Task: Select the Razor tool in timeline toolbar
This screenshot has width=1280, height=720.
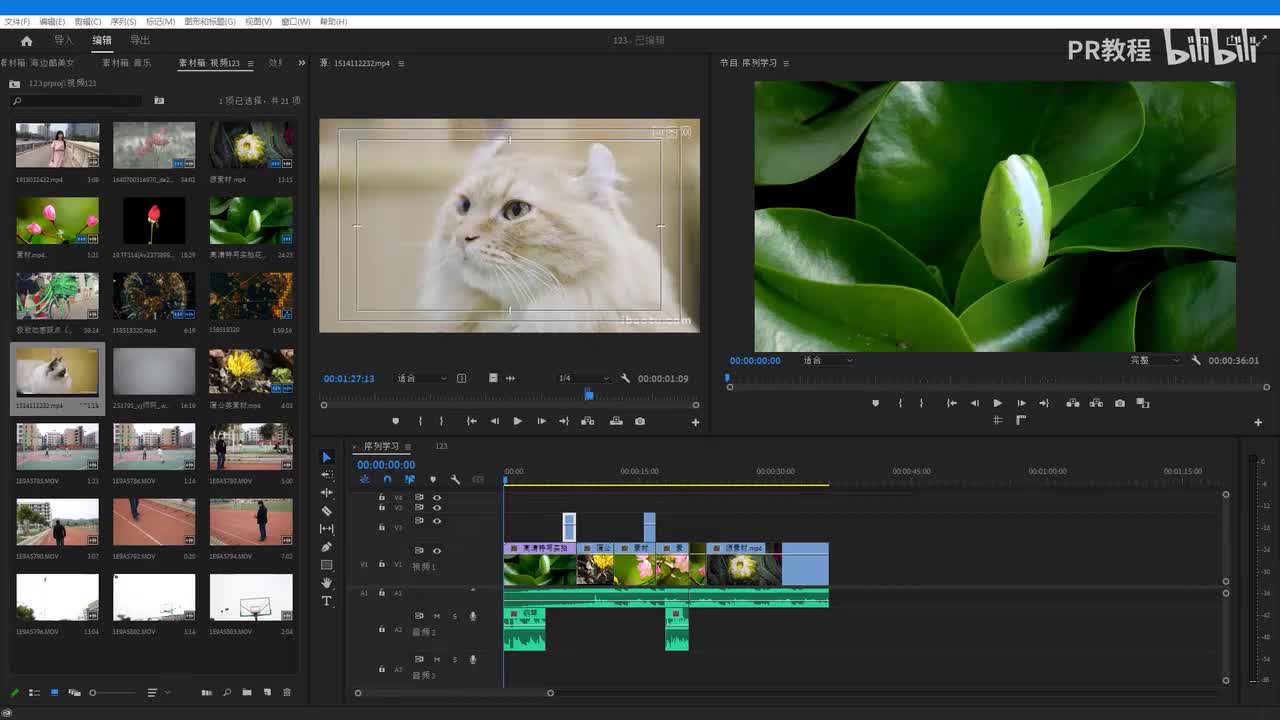Action: [x=326, y=511]
